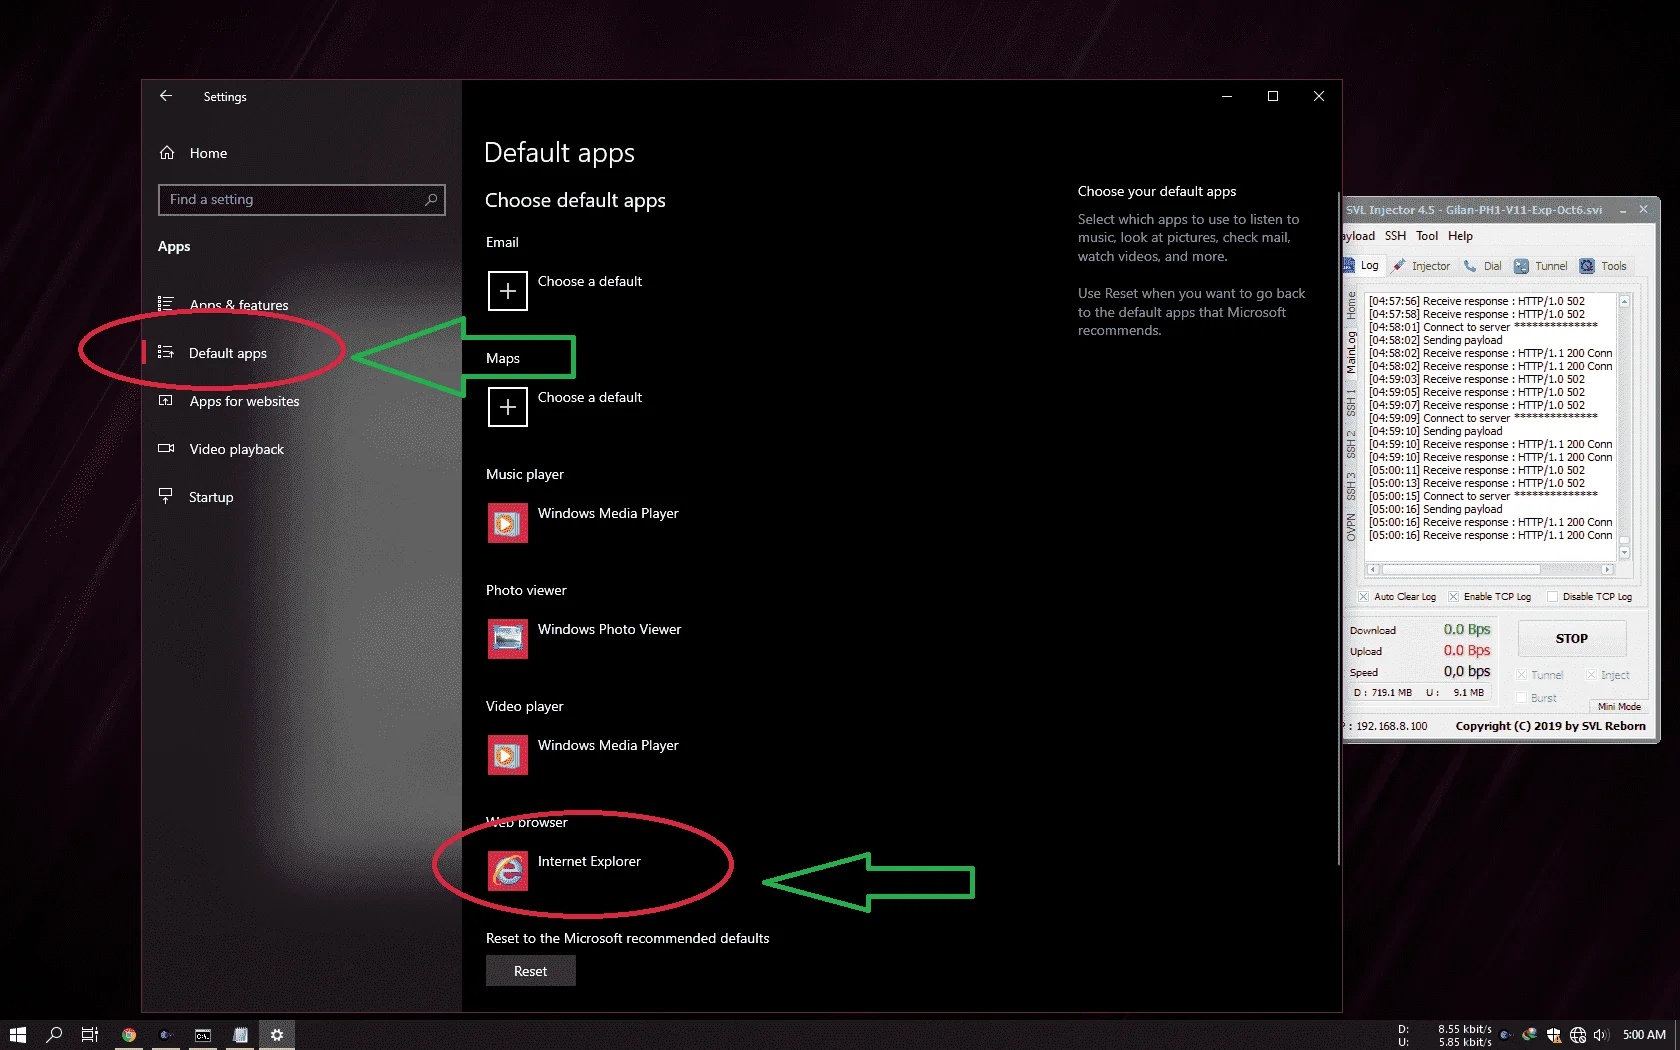Choose a default Email app plus icon
1680x1050 pixels.
click(x=508, y=291)
